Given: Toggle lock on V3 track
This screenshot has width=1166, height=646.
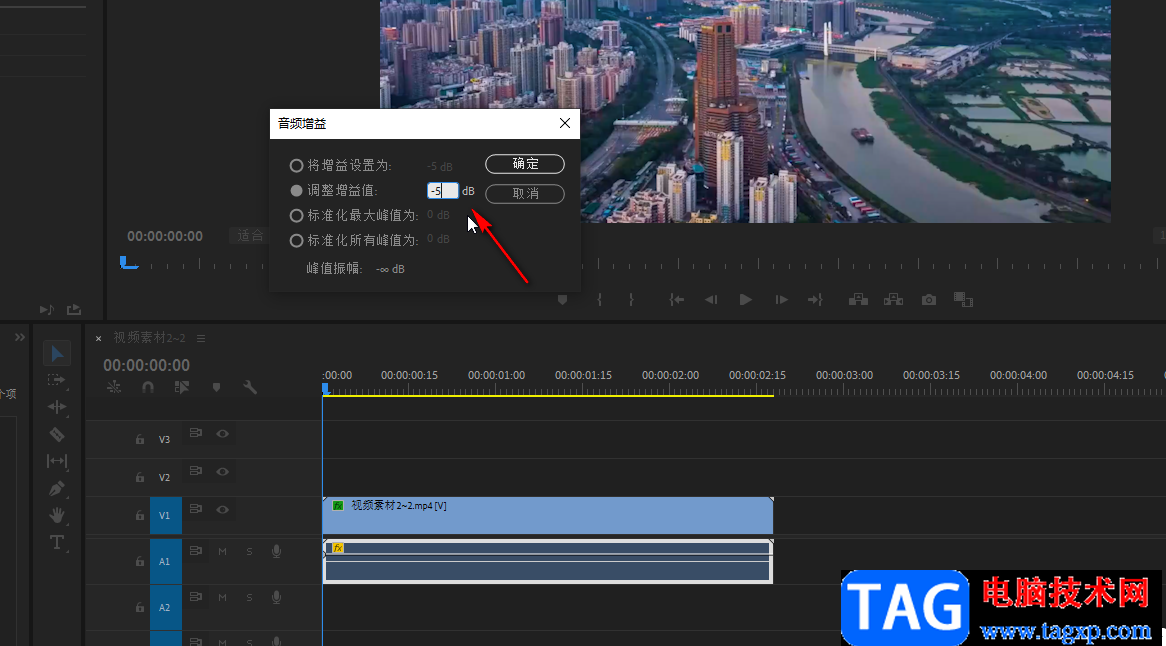Looking at the screenshot, I should pyautogui.click(x=140, y=439).
